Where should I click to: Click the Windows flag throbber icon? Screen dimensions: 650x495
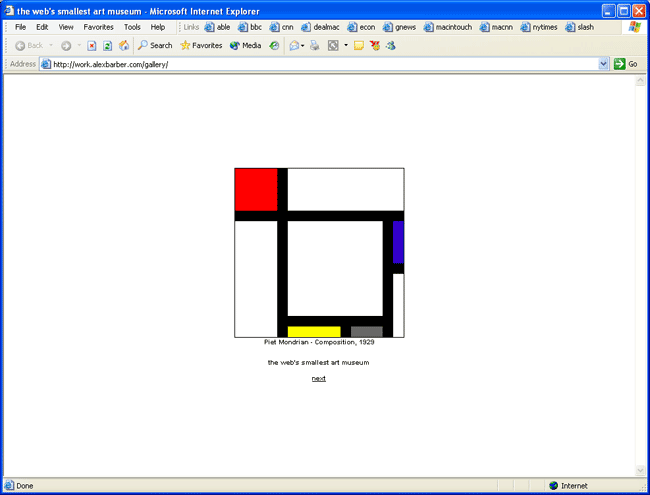[634, 27]
